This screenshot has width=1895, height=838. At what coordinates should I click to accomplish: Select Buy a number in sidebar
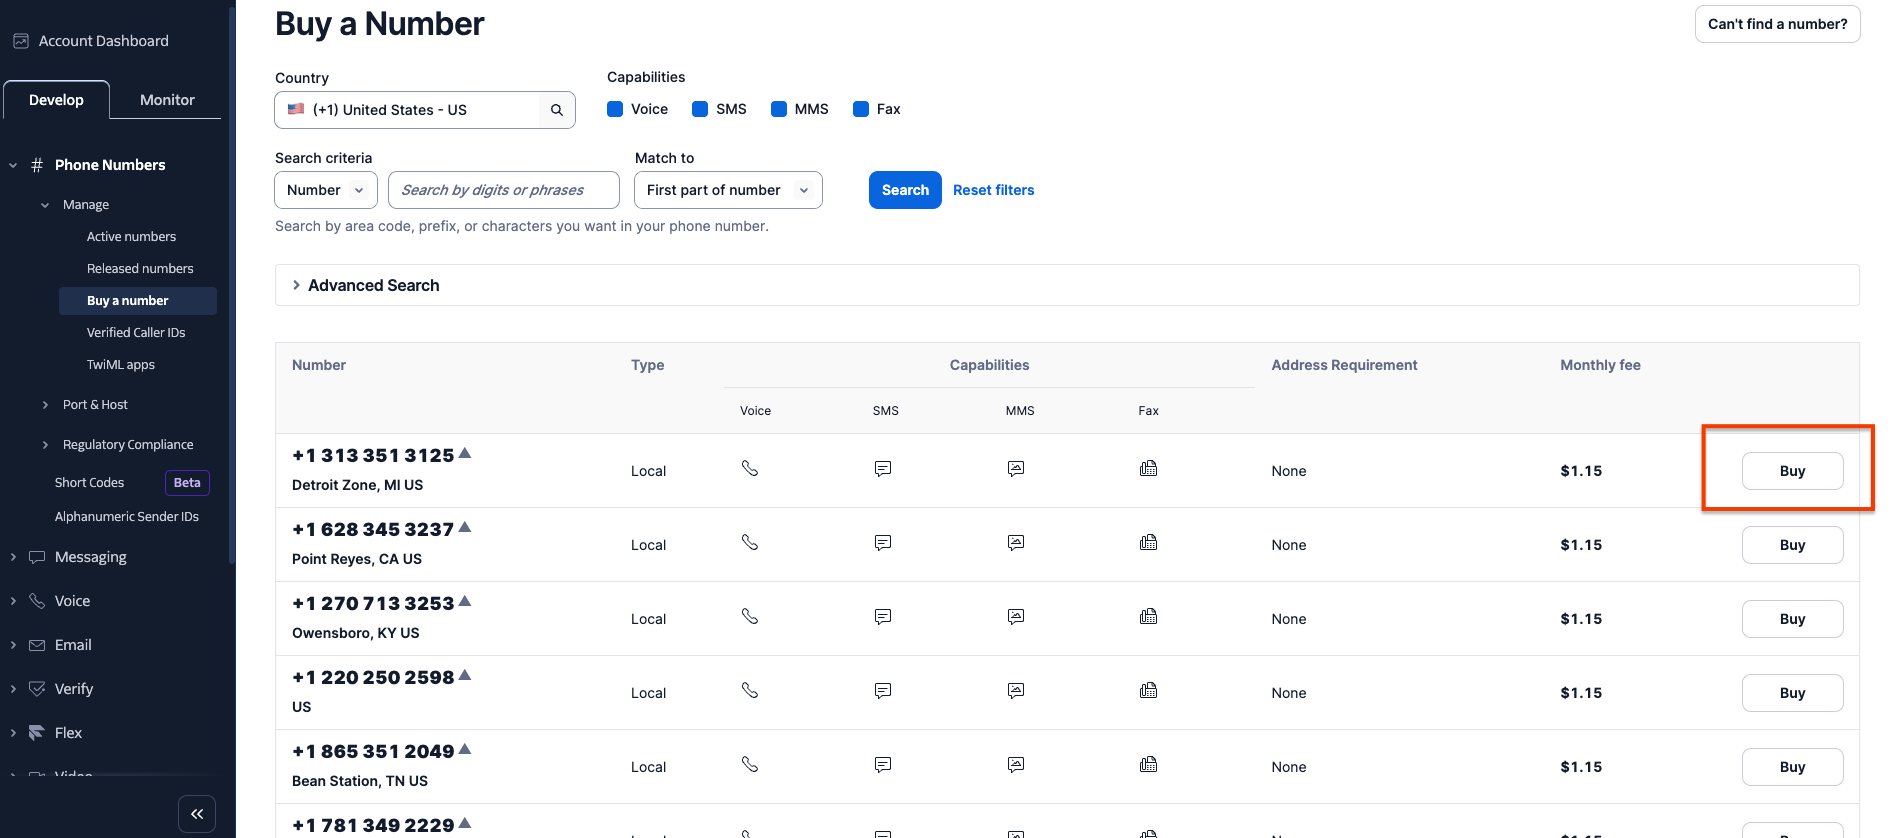tap(138, 301)
